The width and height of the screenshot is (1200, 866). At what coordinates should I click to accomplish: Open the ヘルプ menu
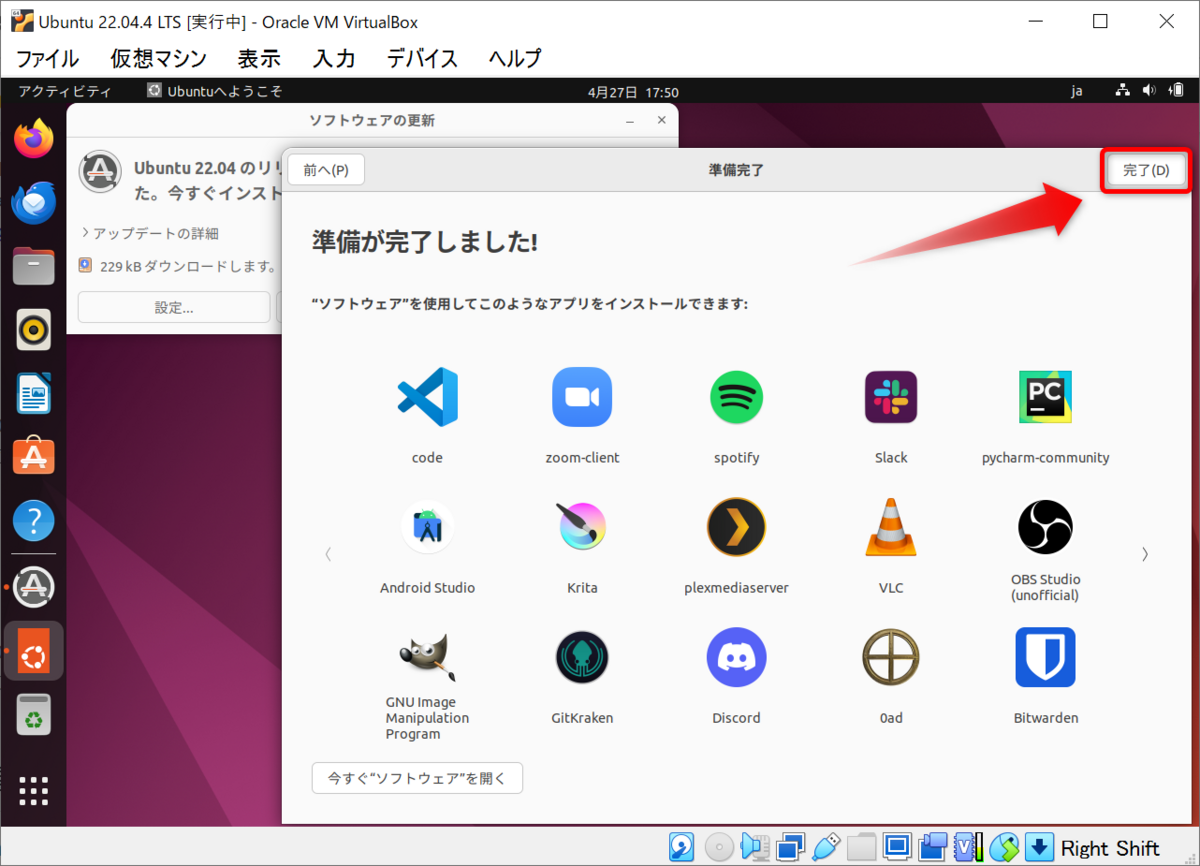coord(515,58)
